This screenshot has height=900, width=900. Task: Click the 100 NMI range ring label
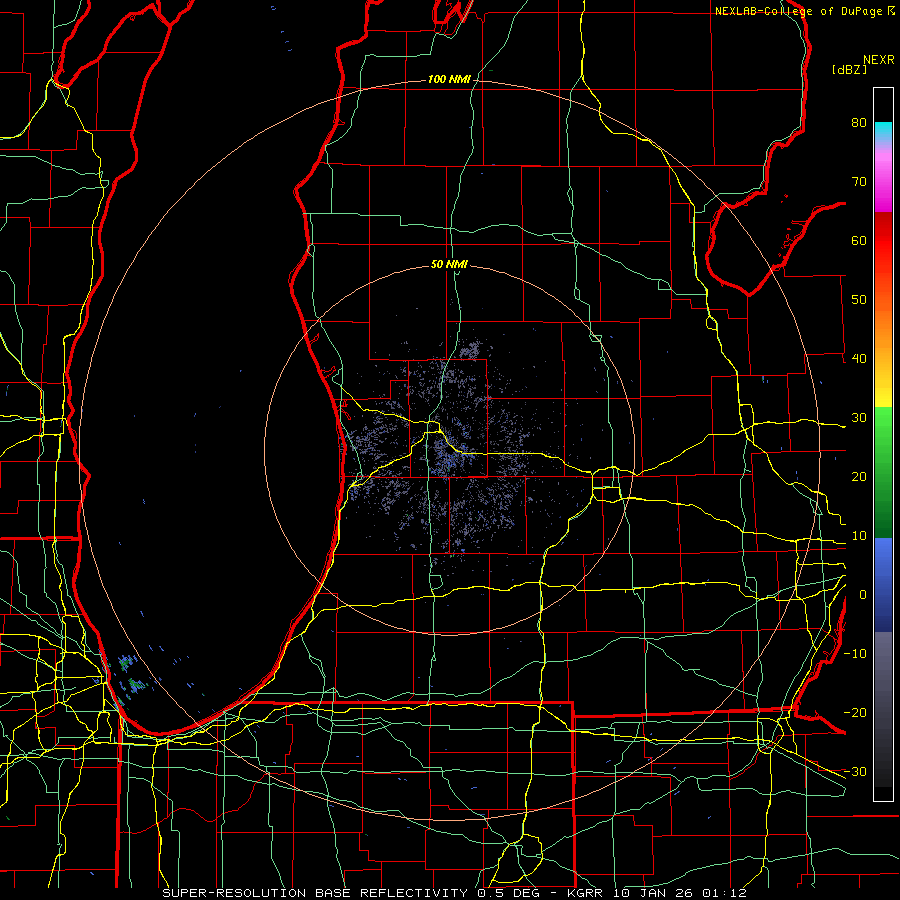click(448, 79)
